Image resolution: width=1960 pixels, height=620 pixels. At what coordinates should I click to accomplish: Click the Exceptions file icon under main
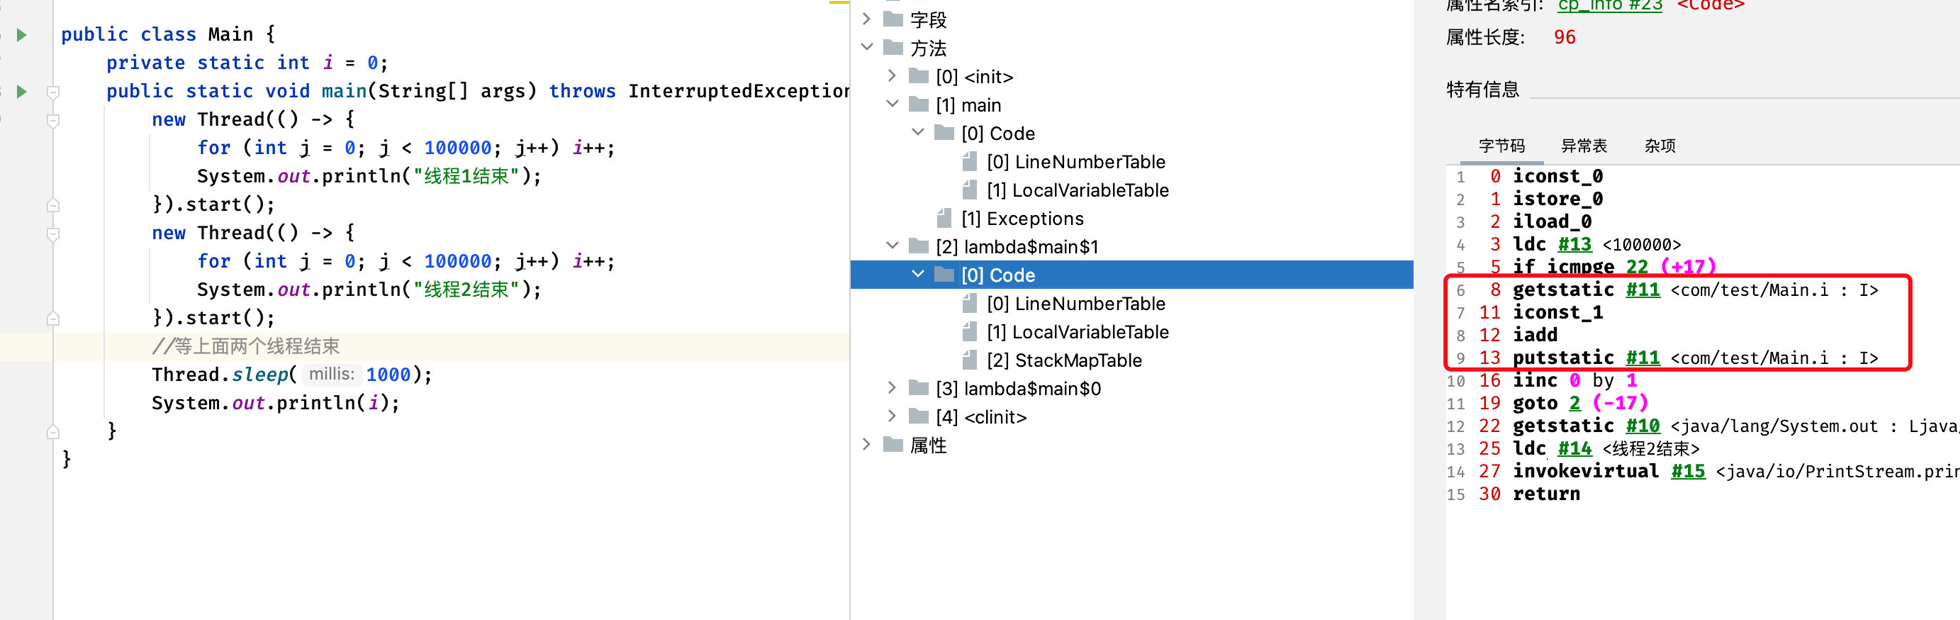click(944, 218)
